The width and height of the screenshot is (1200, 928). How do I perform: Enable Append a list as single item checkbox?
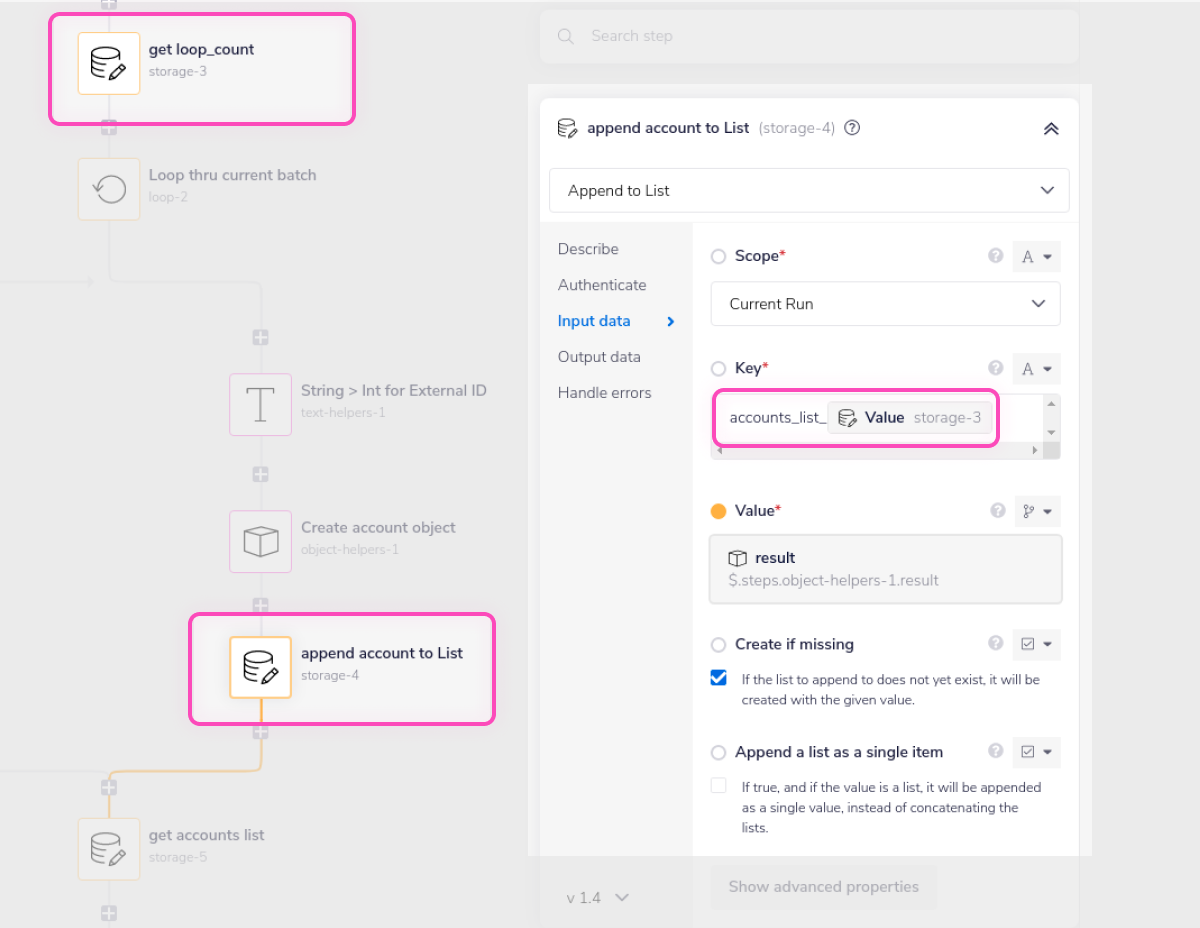coord(719,786)
